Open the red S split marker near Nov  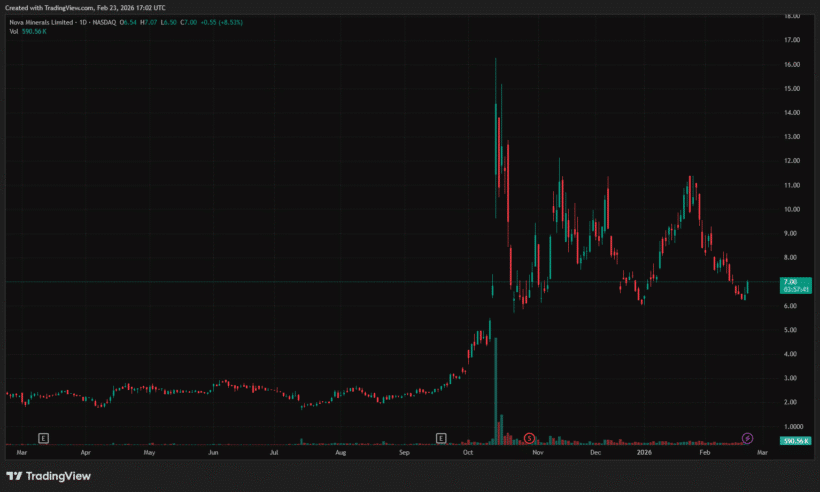(529, 438)
